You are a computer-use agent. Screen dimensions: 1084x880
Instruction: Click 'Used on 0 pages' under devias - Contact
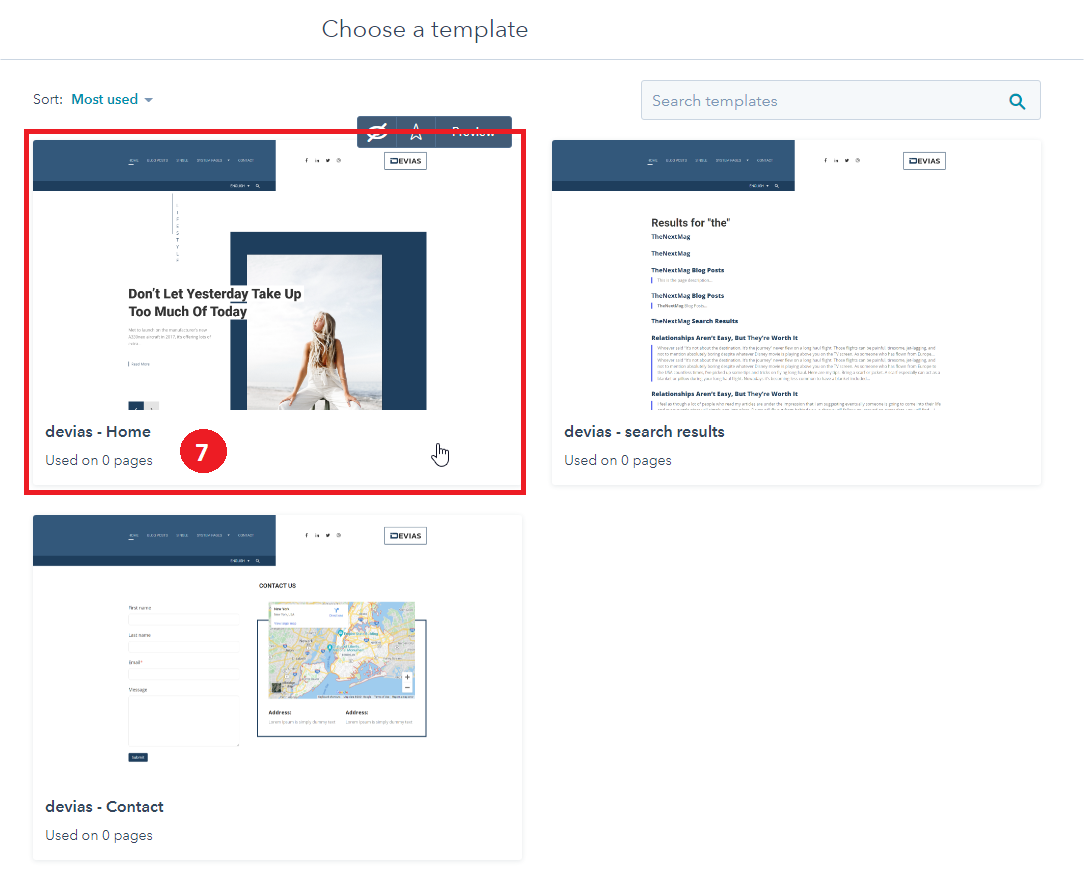tap(99, 835)
